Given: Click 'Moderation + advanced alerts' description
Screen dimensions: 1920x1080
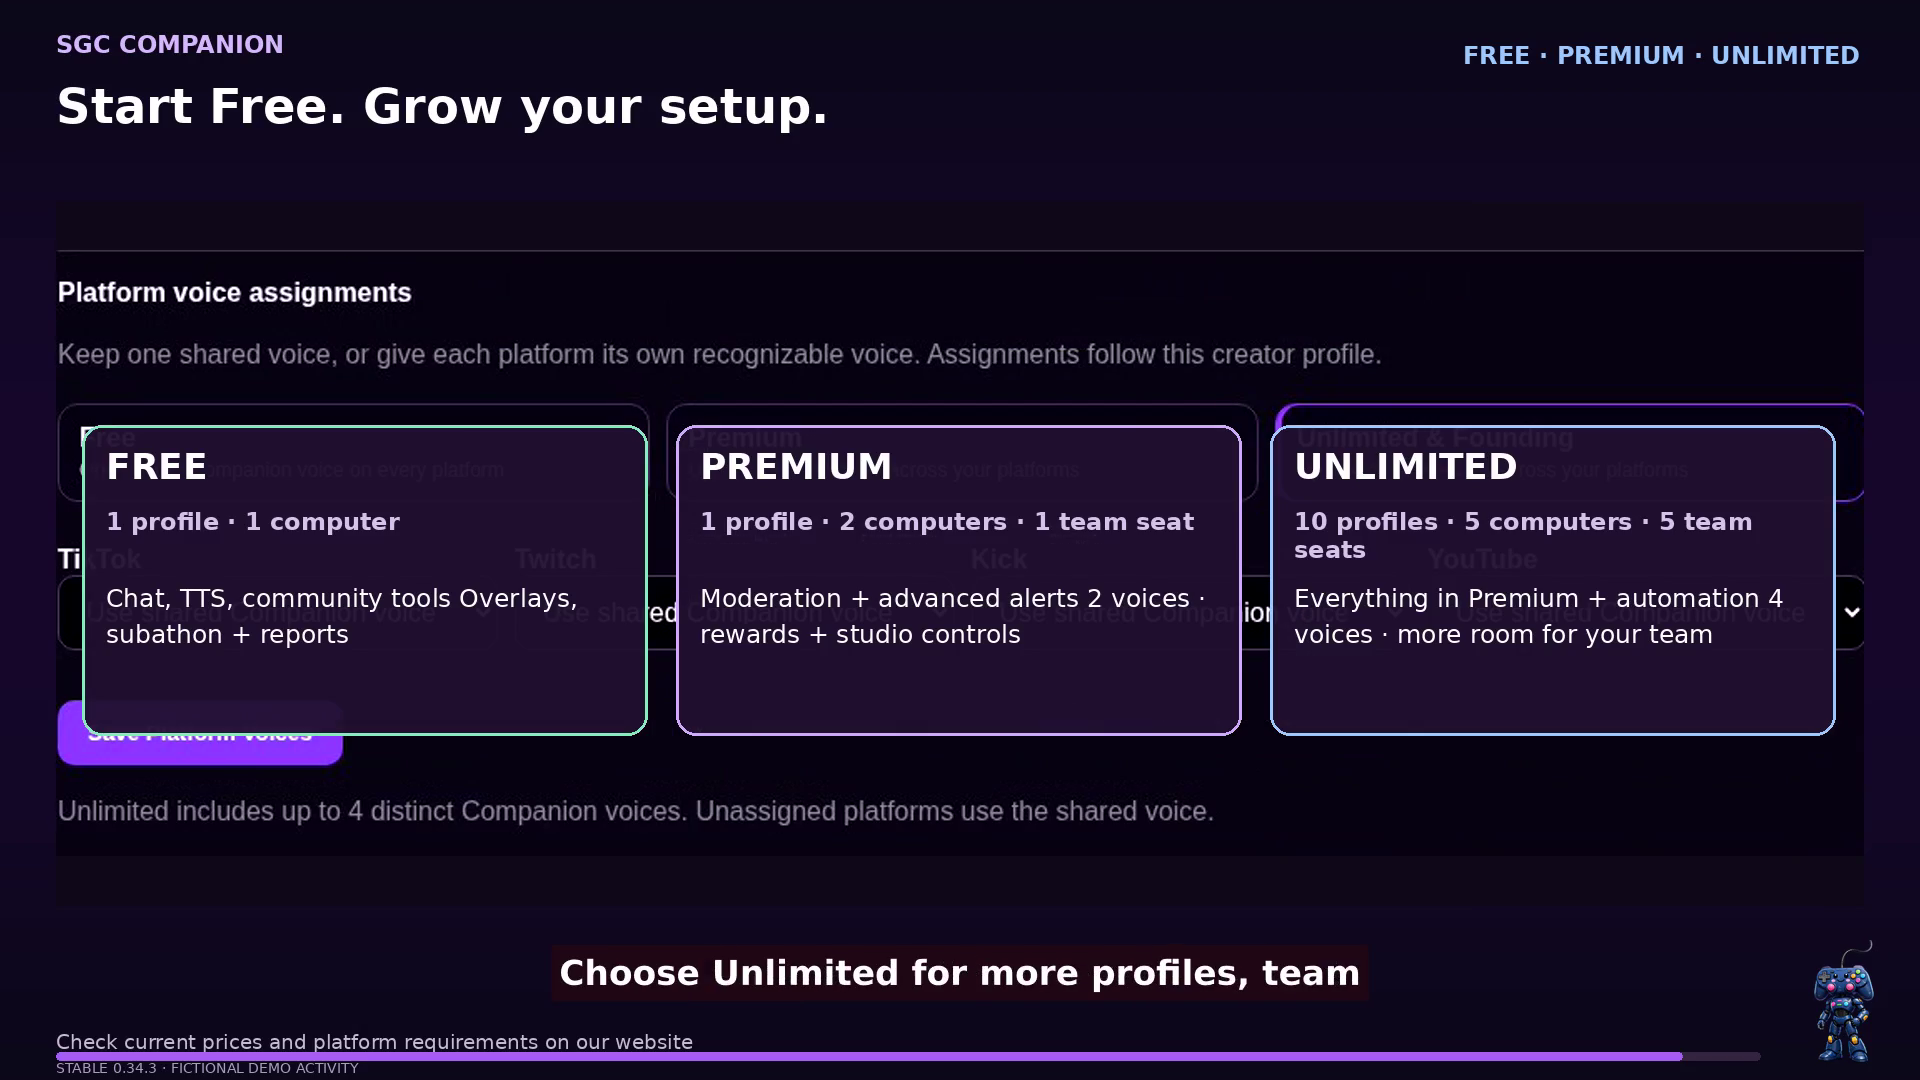Looking at the screenshot, I should pos(953,616).
